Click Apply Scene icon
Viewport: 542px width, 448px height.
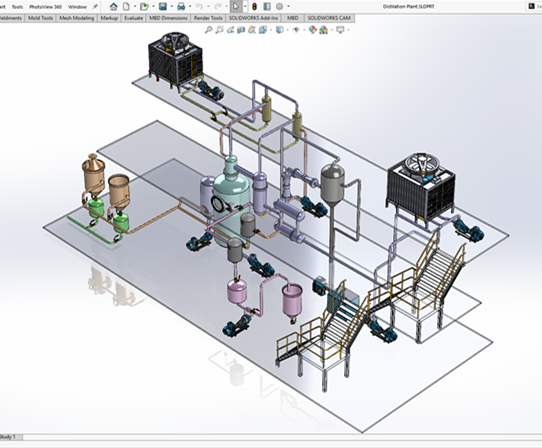[x=324, y=30]
